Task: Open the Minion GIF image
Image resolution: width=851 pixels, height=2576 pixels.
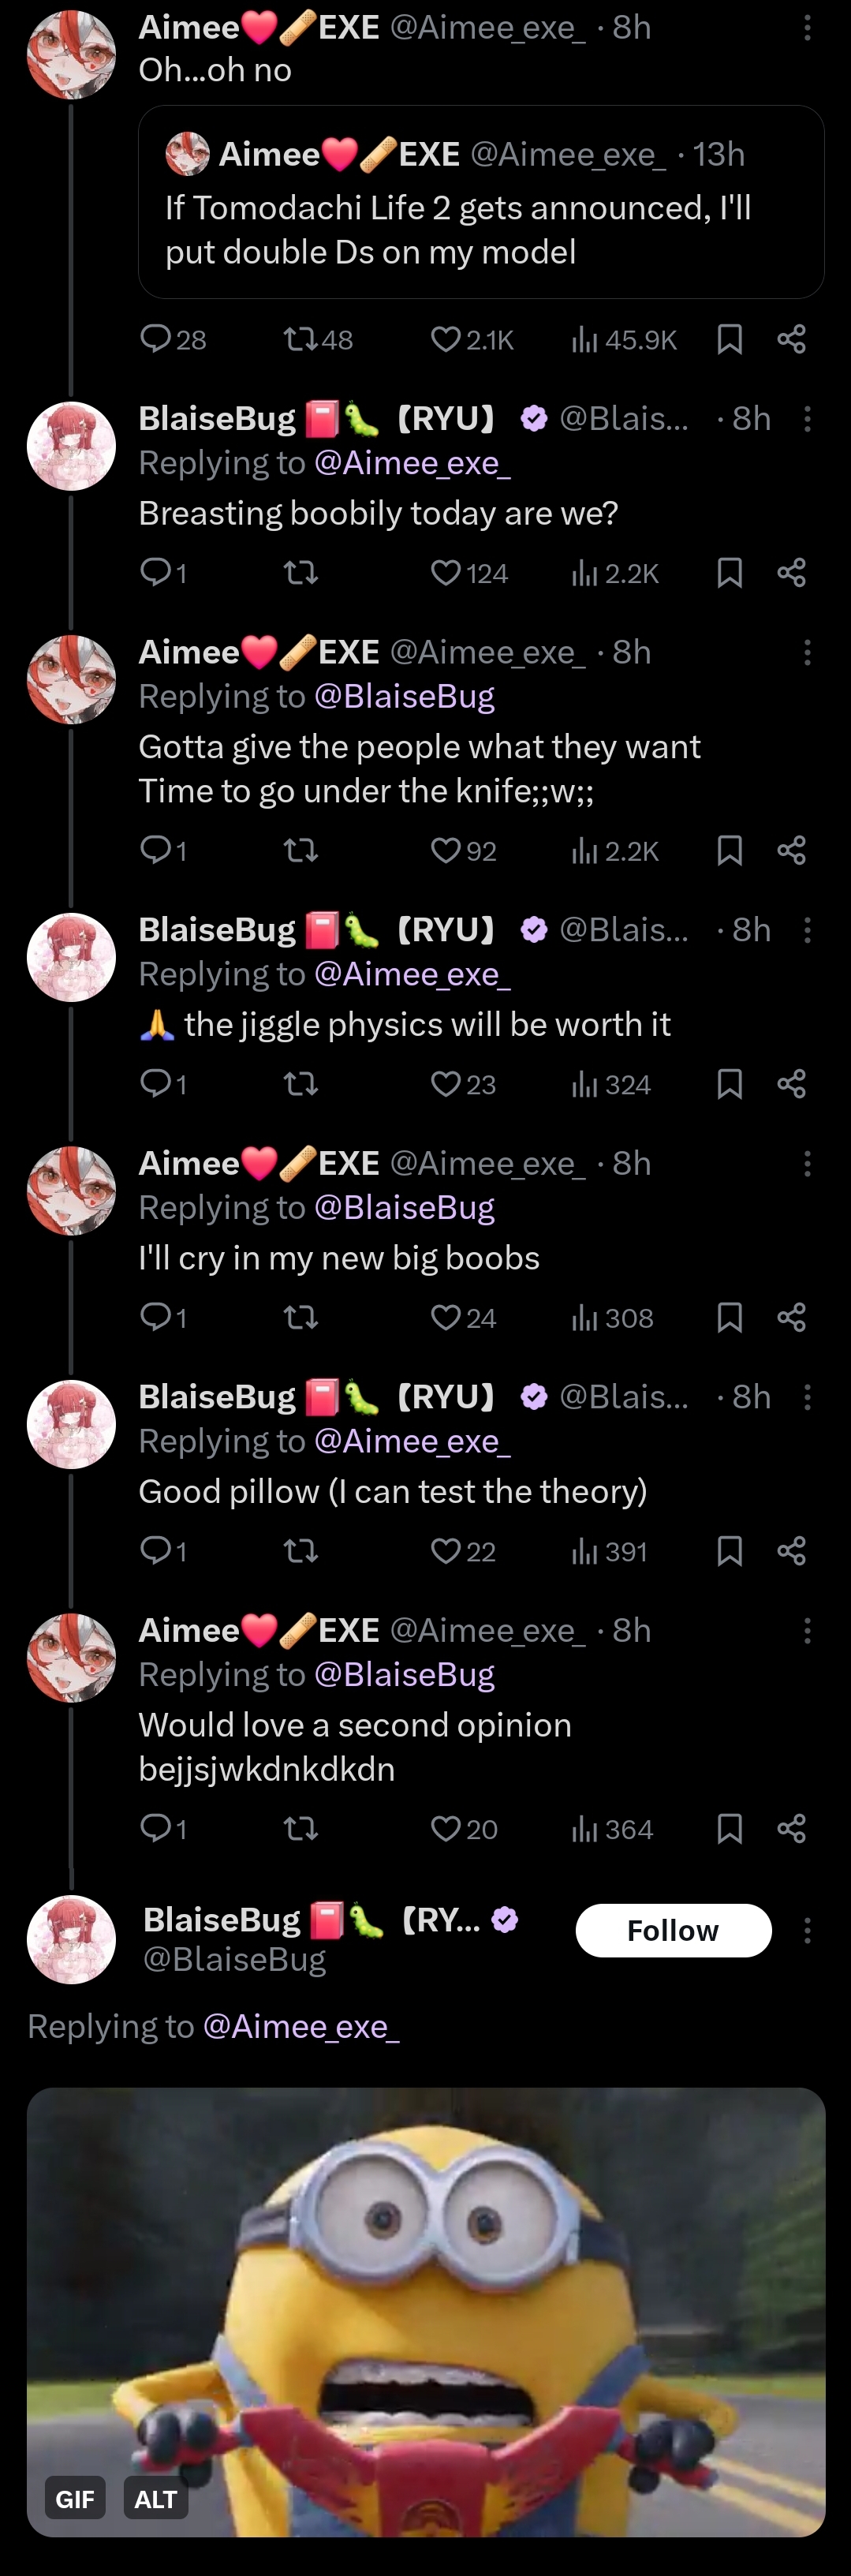Action: (x=426, y=2310)
